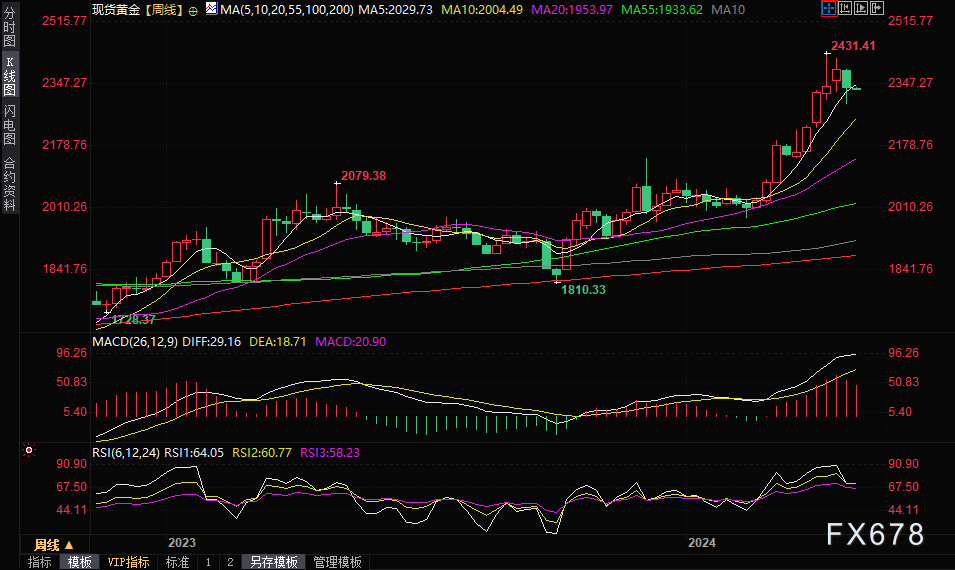This screenshot has height=570, width=955.
Task: Click the rightmost exit-arrow toolbar icon
Action: coord(879,8)
